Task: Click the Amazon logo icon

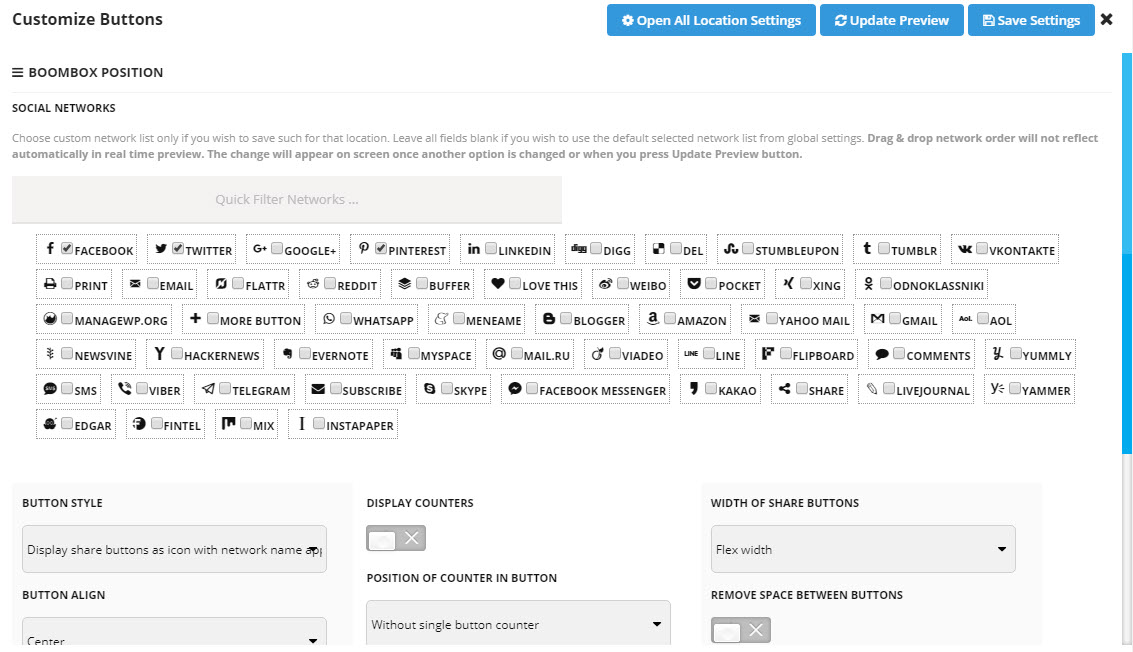Action: point(652,319)
